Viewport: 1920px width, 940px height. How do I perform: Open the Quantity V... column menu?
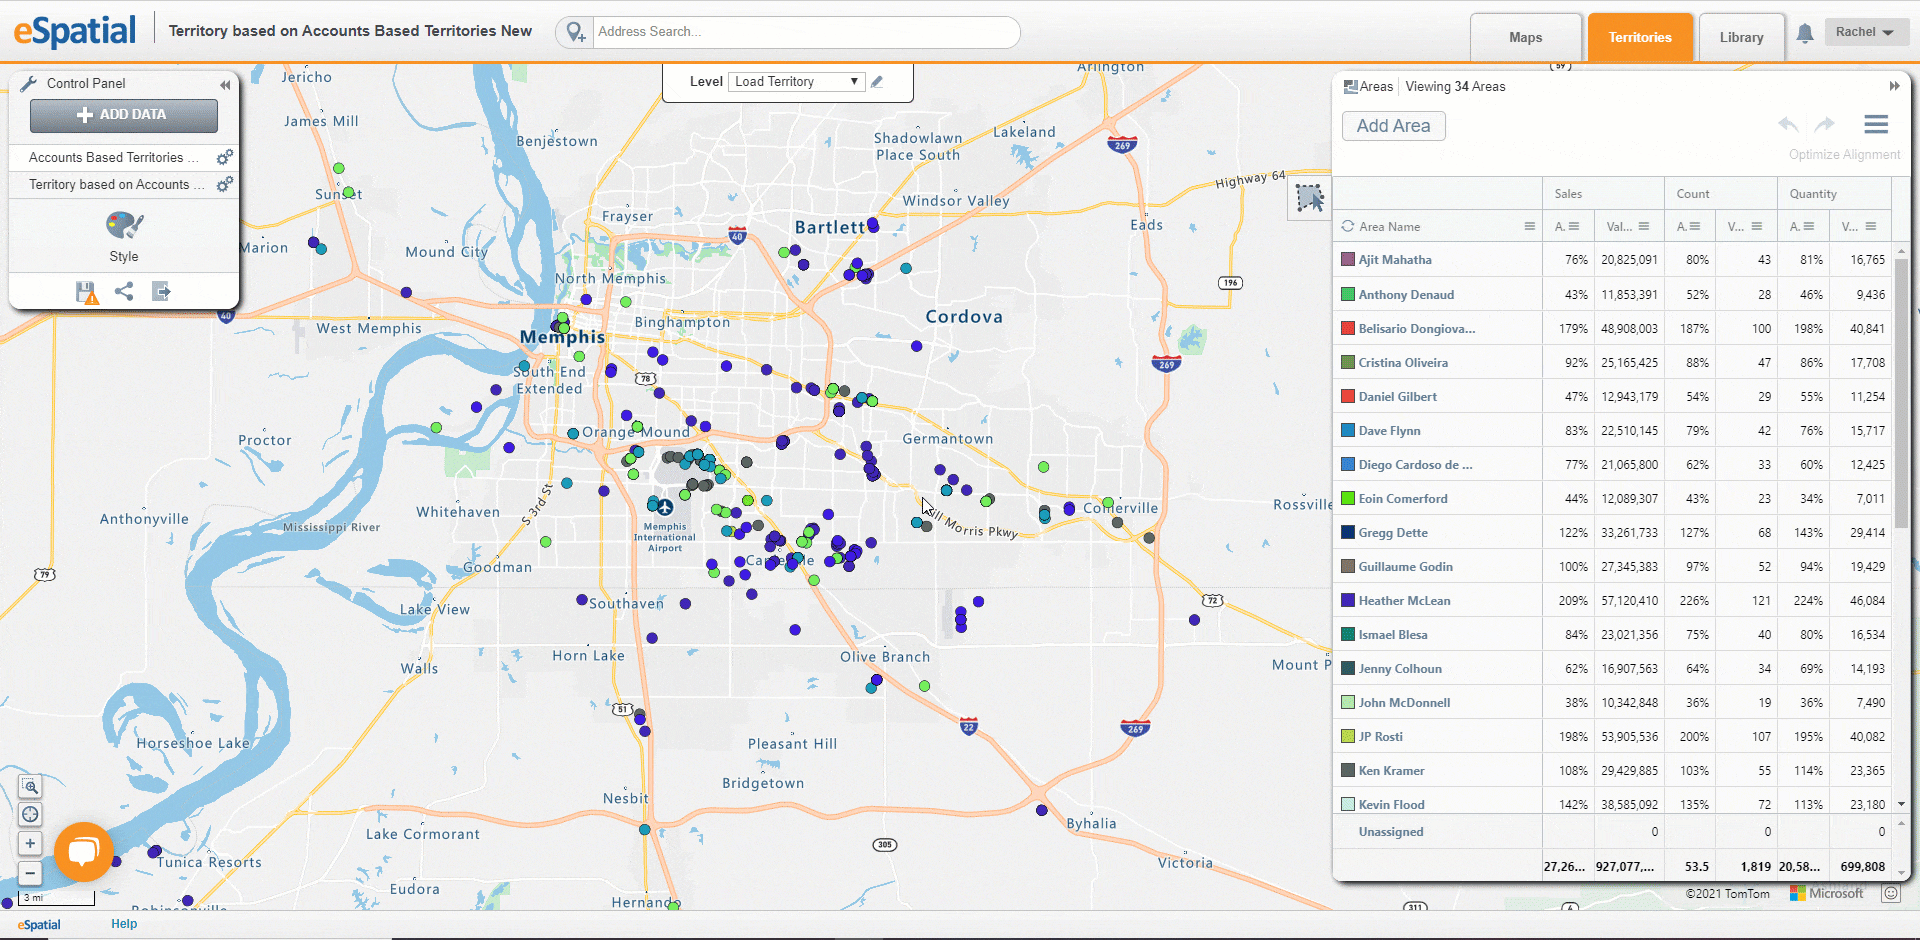click(1871, 227)
